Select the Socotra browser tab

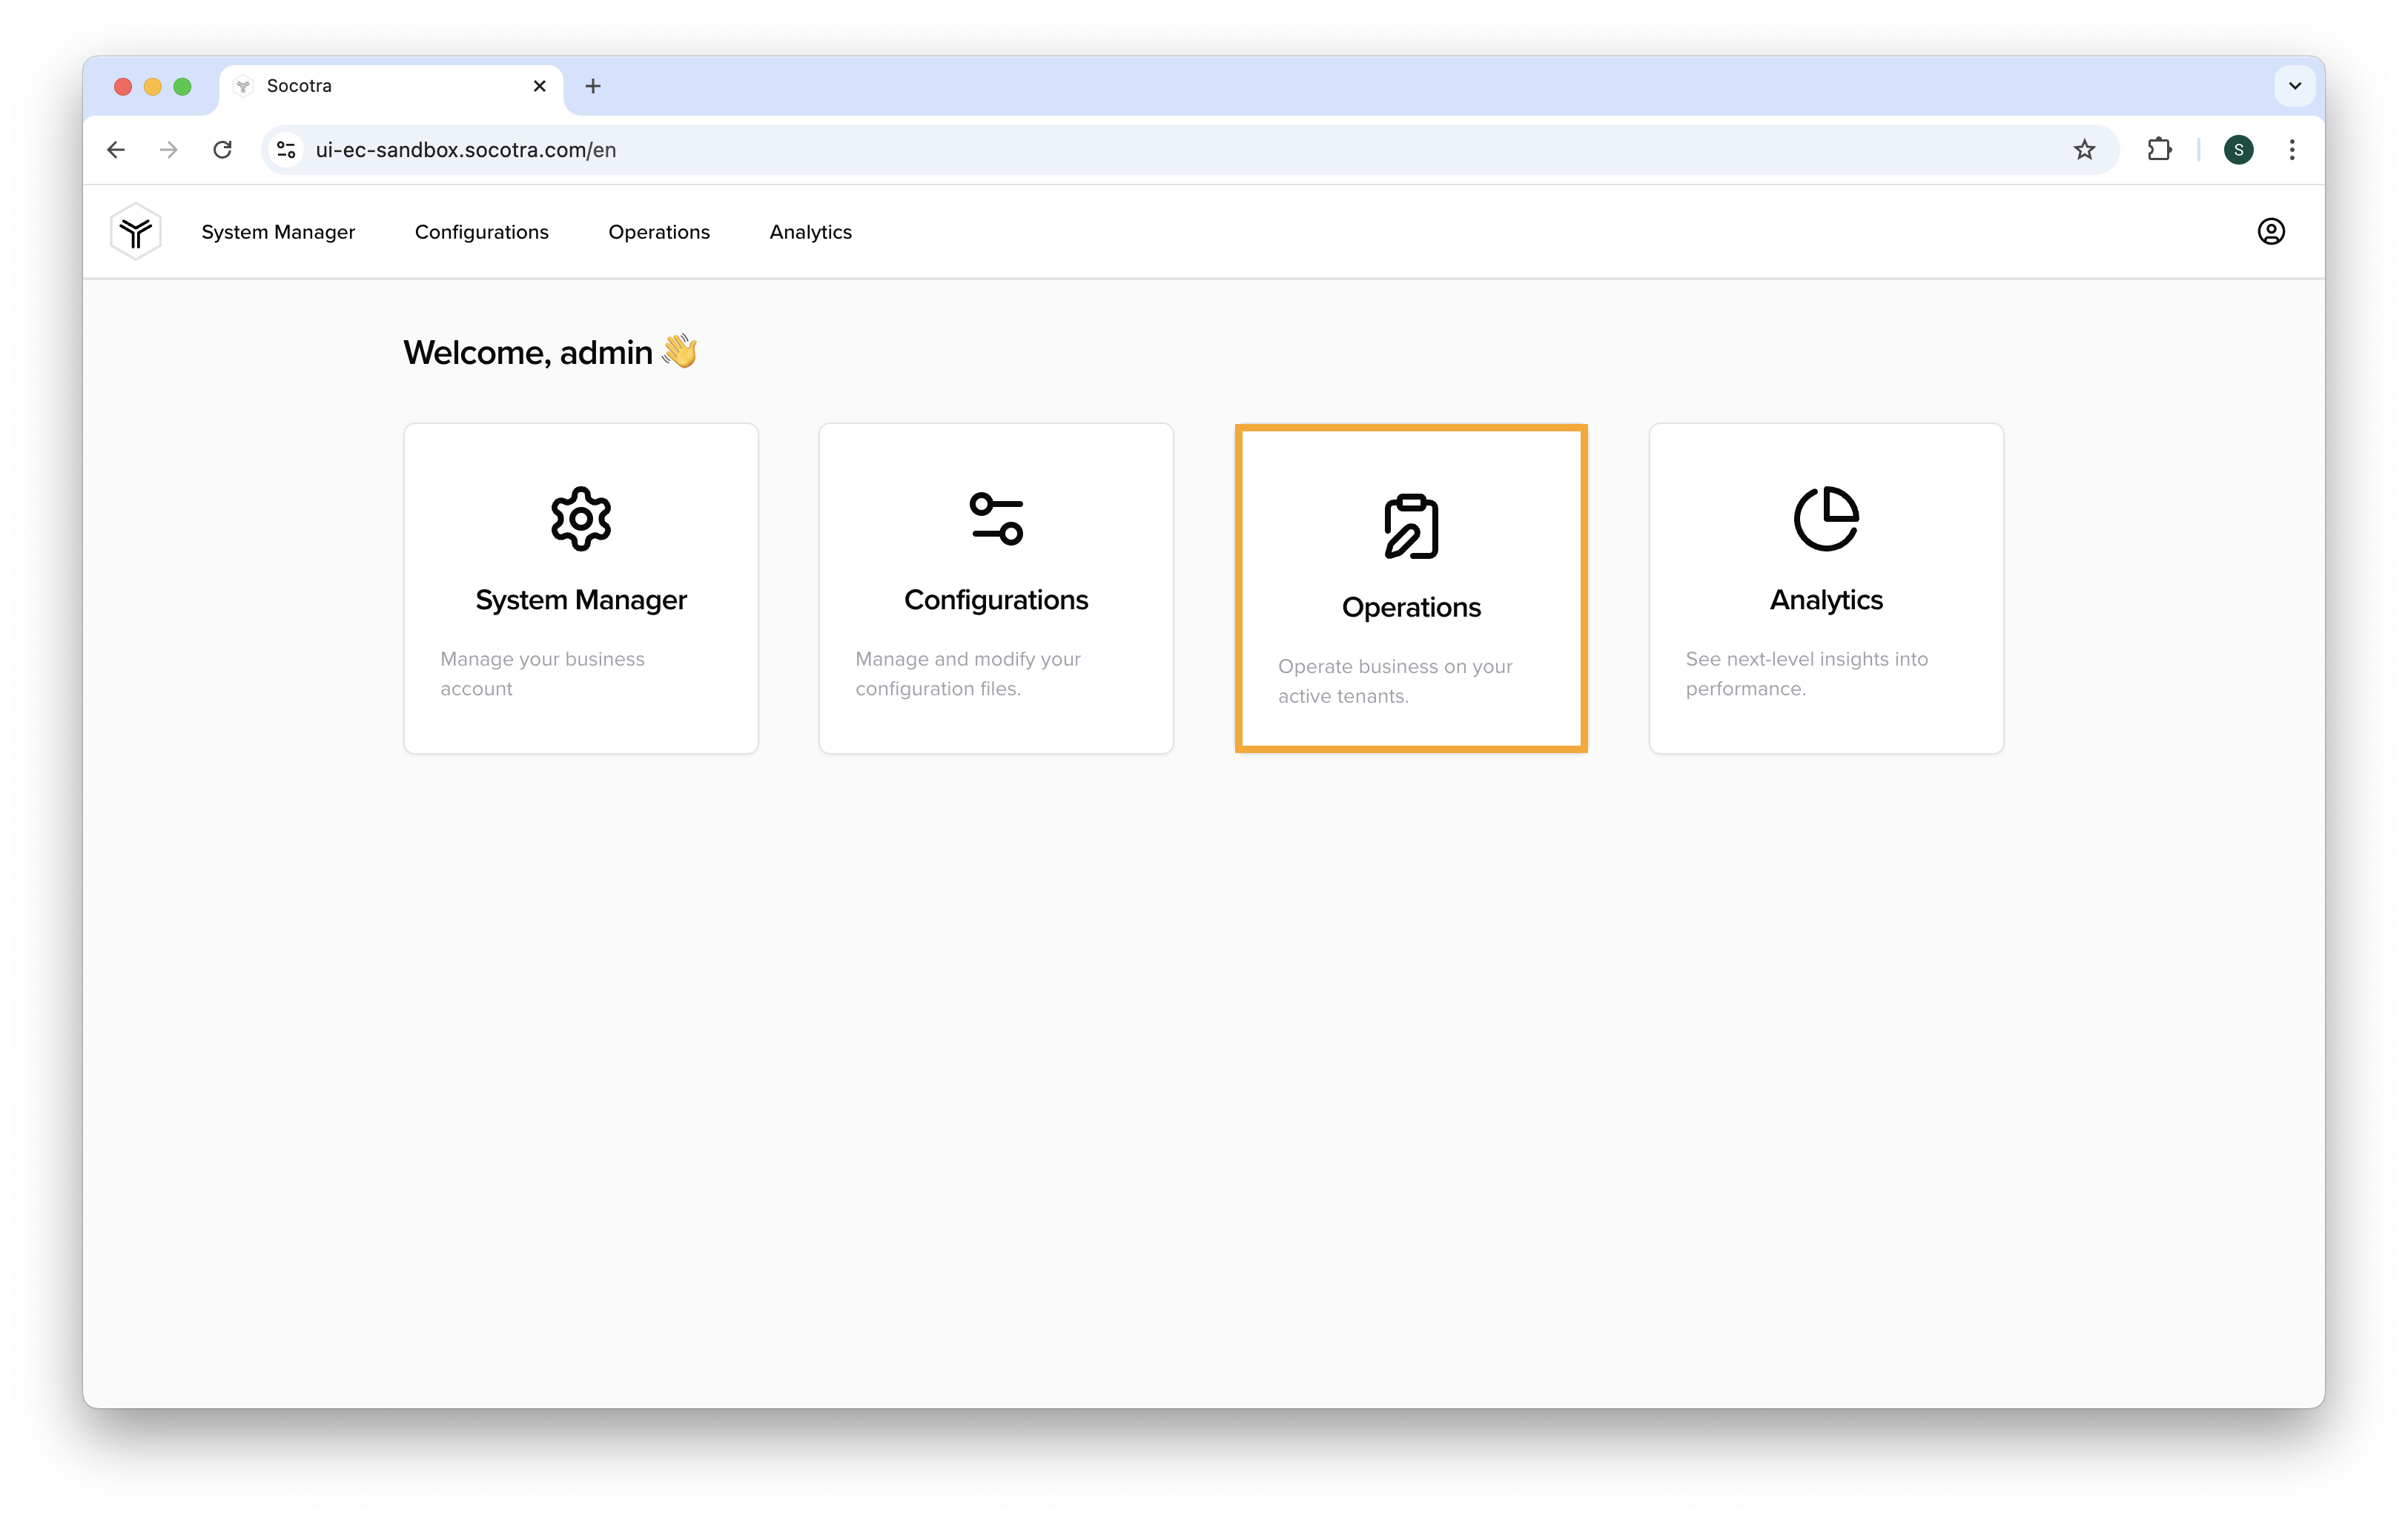pos(391,87)
